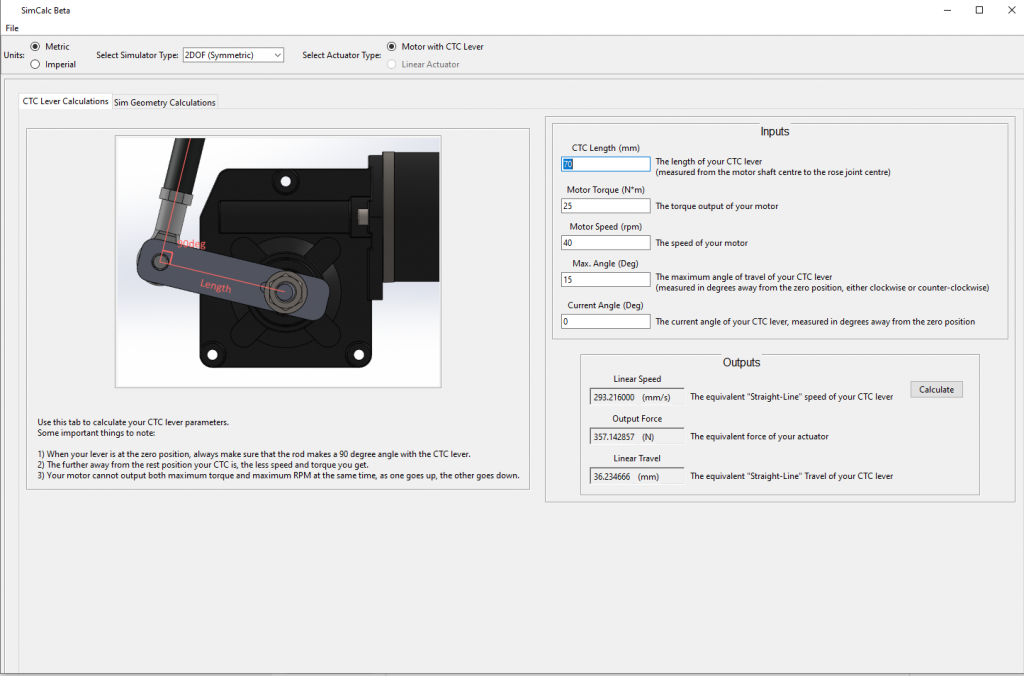Image resolution: width=1024 pixels, height=676 pixels.
Task: Click the Motor Speed input field
Action: coord(605,242)
